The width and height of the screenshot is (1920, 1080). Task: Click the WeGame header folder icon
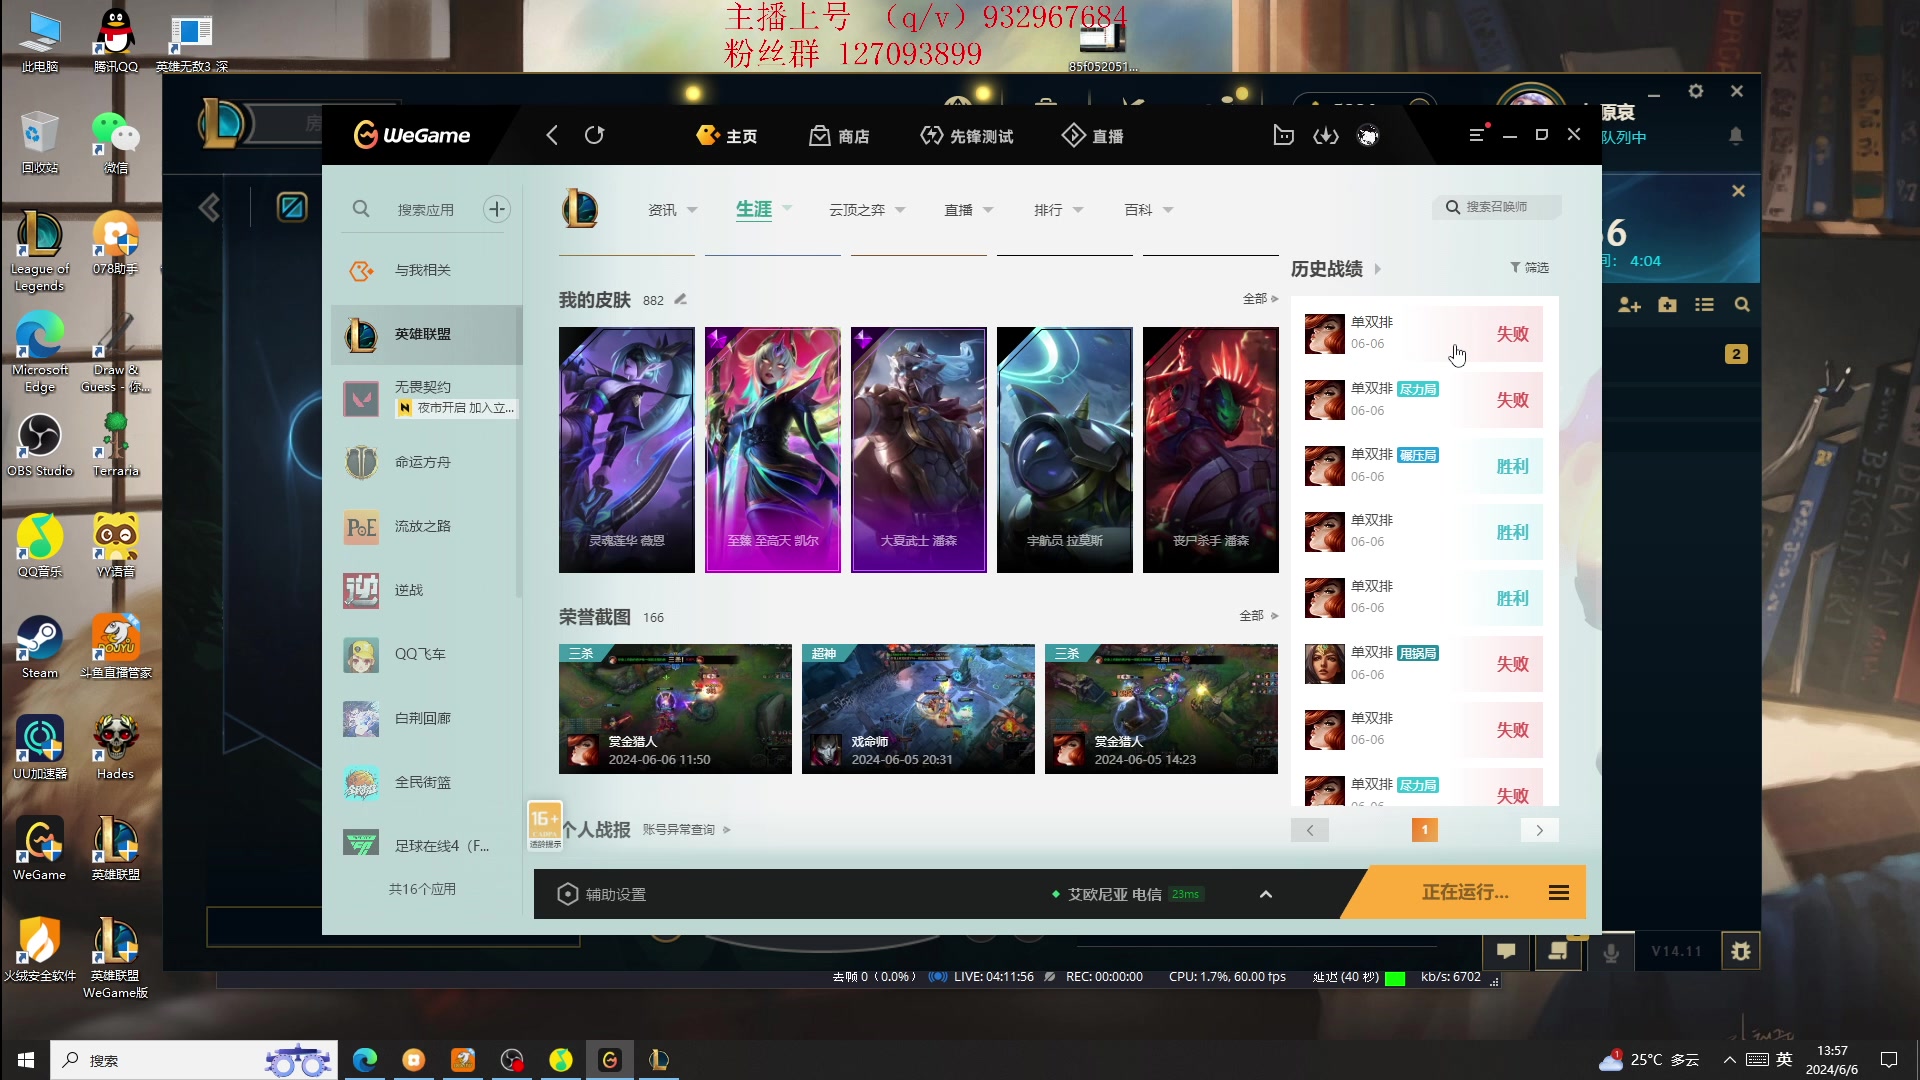(x=1283, y=135)
